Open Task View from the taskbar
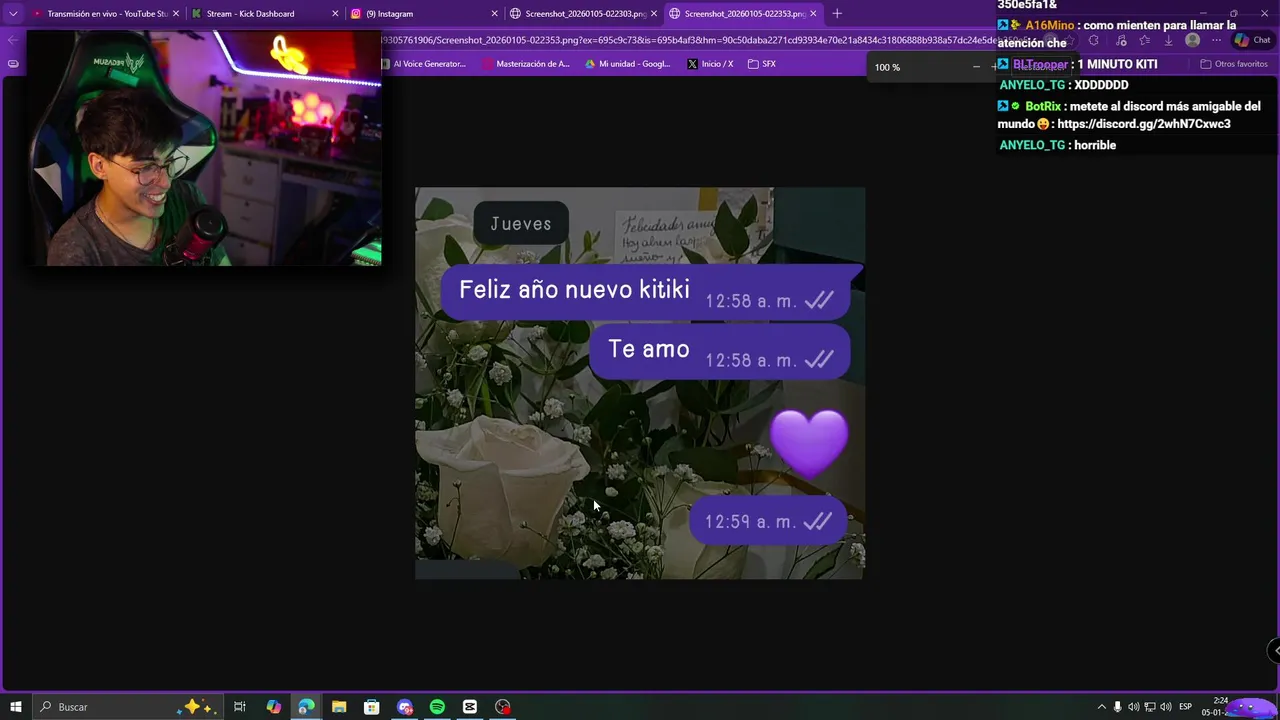This screenshot has height=720, width=1280. tap(240, 707)
